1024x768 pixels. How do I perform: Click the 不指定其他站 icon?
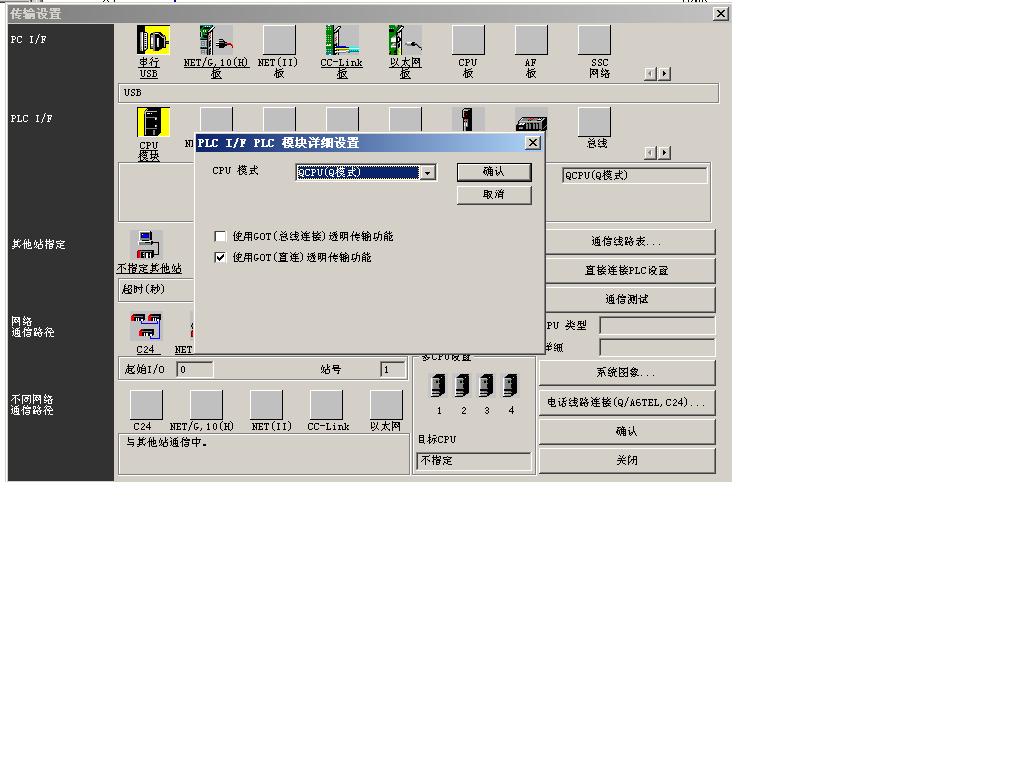(x=148, y=245)
